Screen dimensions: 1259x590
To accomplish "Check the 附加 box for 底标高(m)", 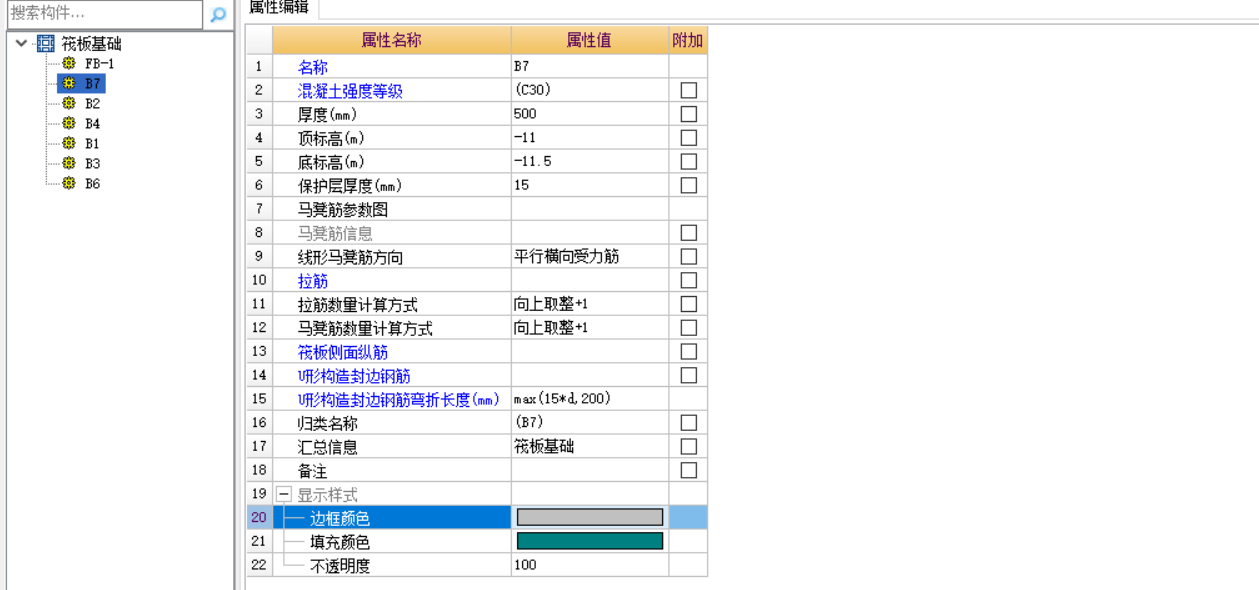I will pyautogui.click(x=688, y=161).
